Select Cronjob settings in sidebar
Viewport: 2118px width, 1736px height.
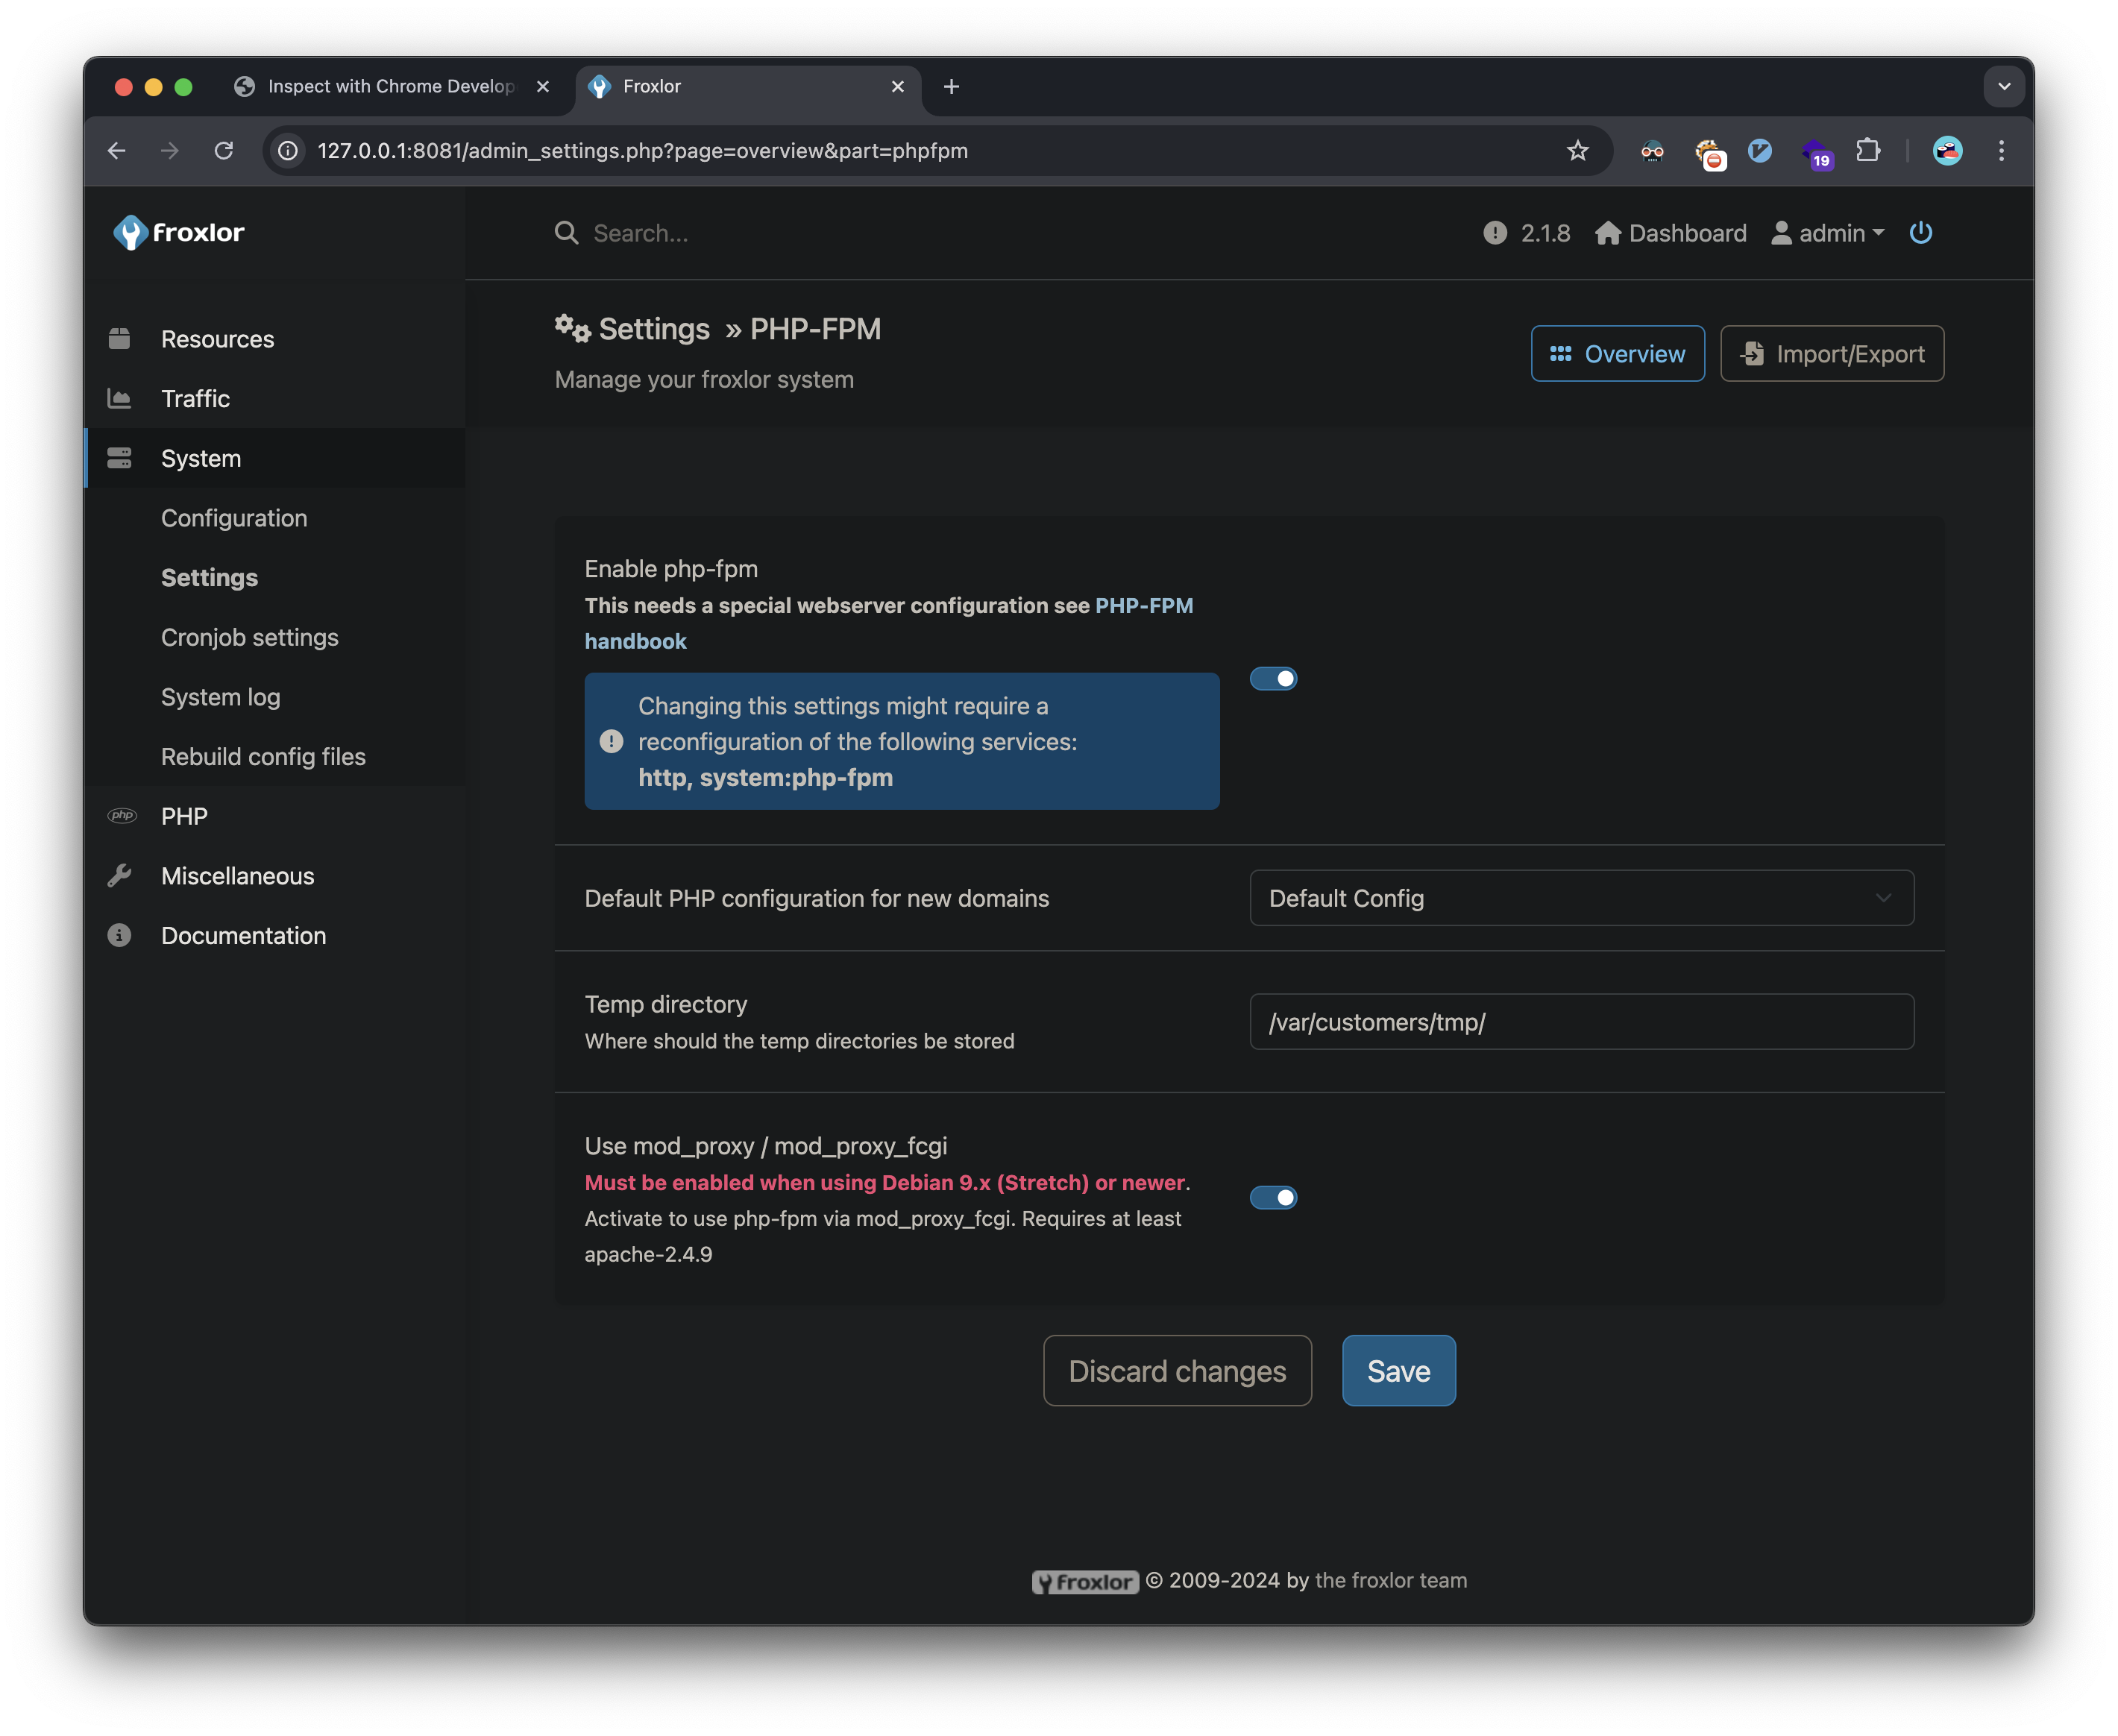coord(250,637)
